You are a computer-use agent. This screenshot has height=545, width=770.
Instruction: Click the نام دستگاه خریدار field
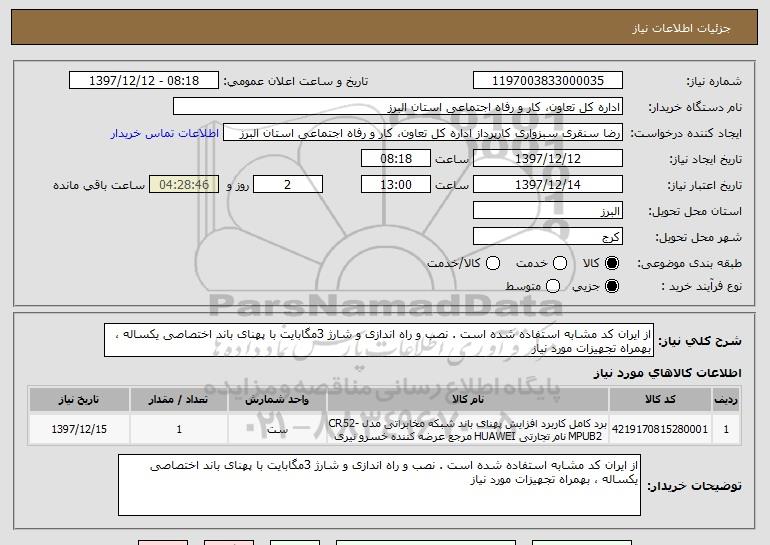398,107
